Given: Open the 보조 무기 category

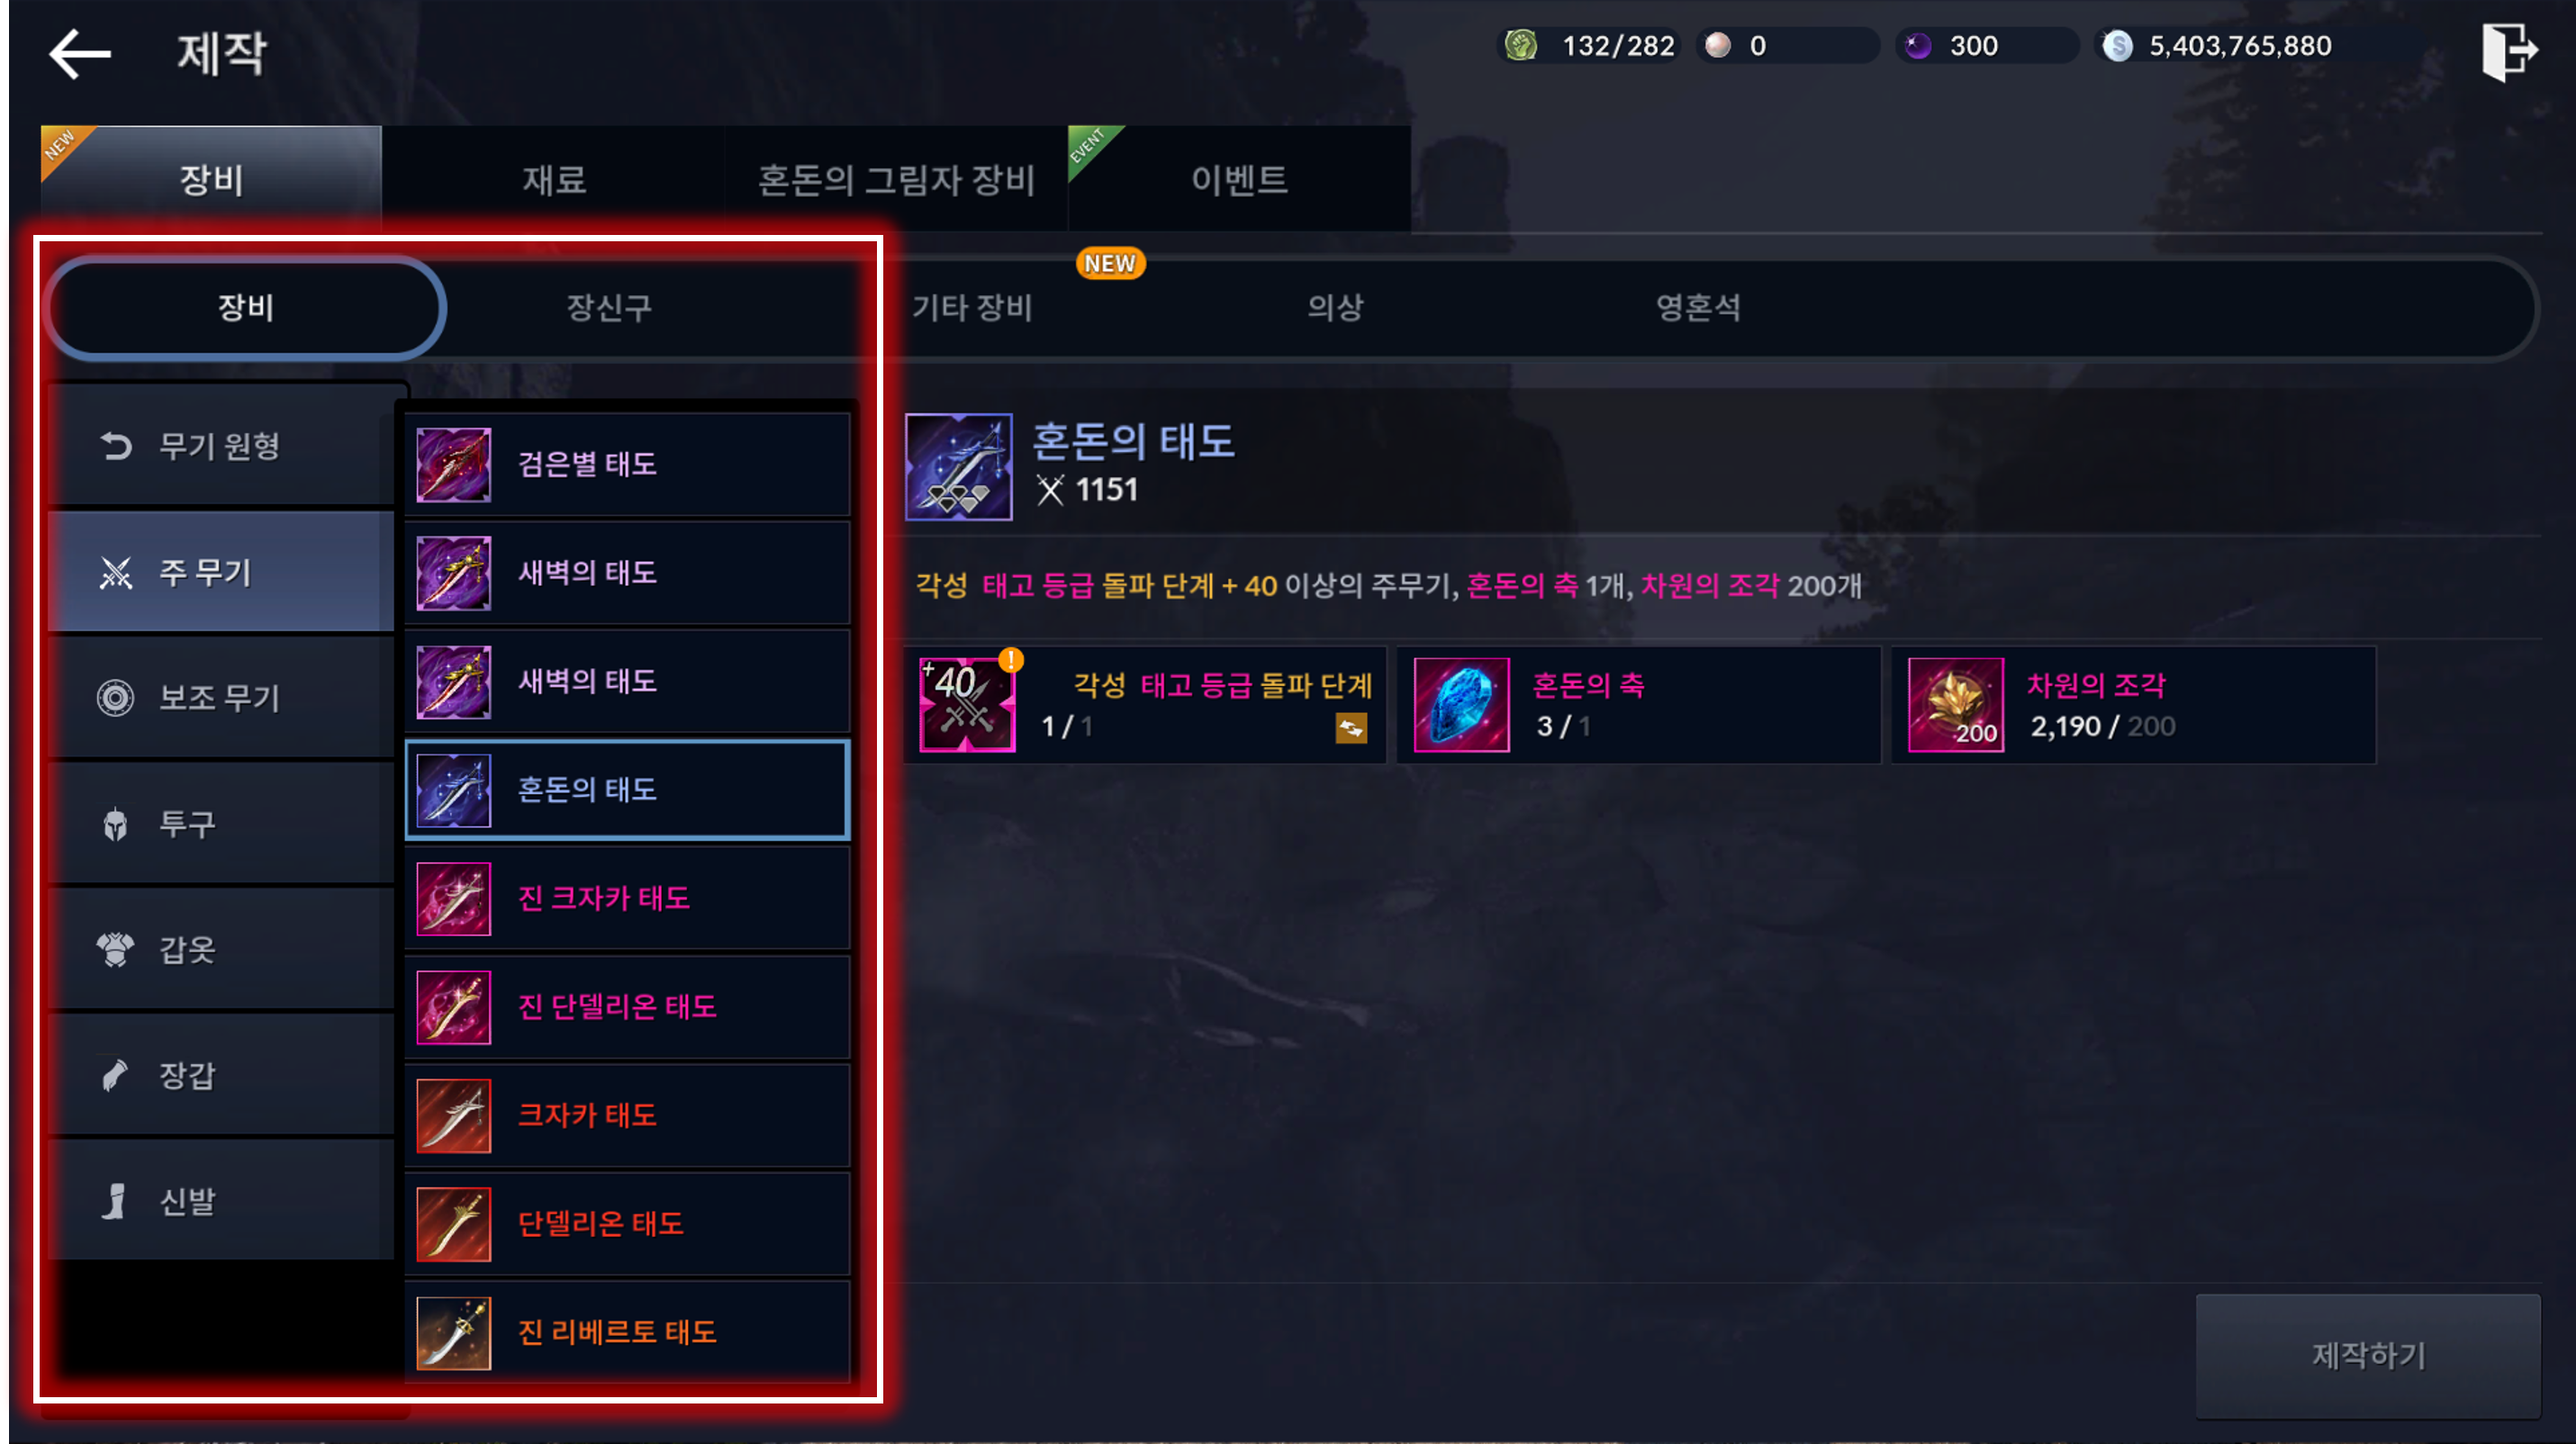Looking at the screenshot, I should 221,697.
